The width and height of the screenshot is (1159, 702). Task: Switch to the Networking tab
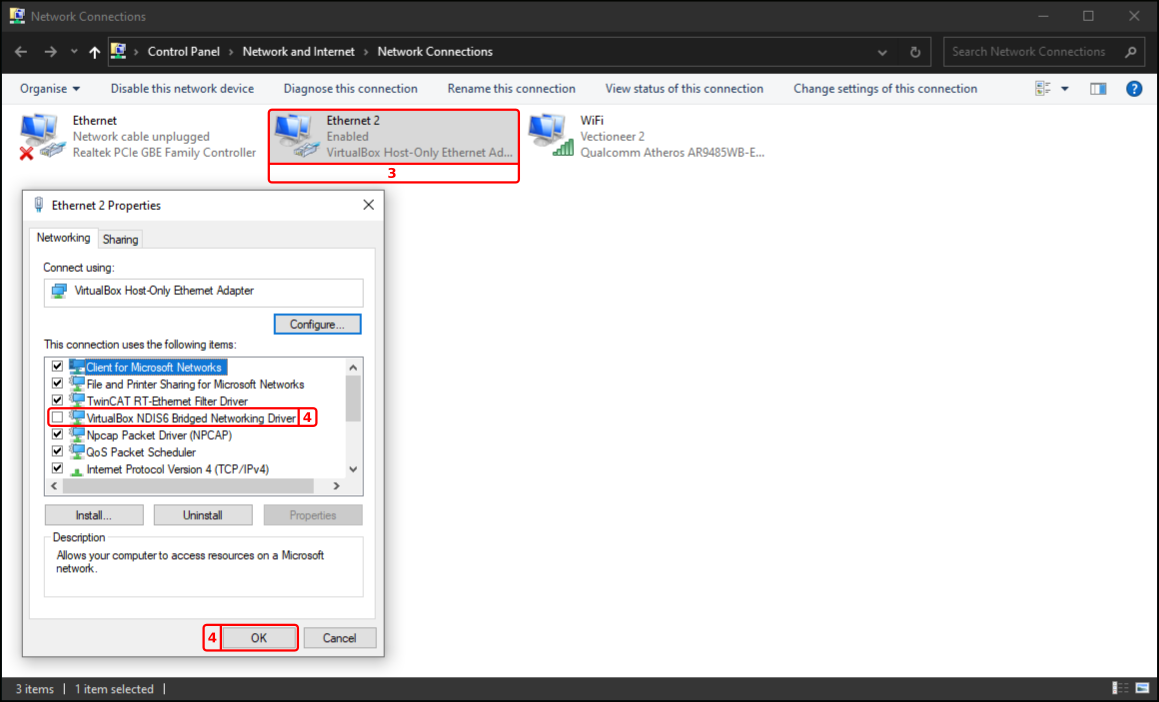tap(64, 238)
